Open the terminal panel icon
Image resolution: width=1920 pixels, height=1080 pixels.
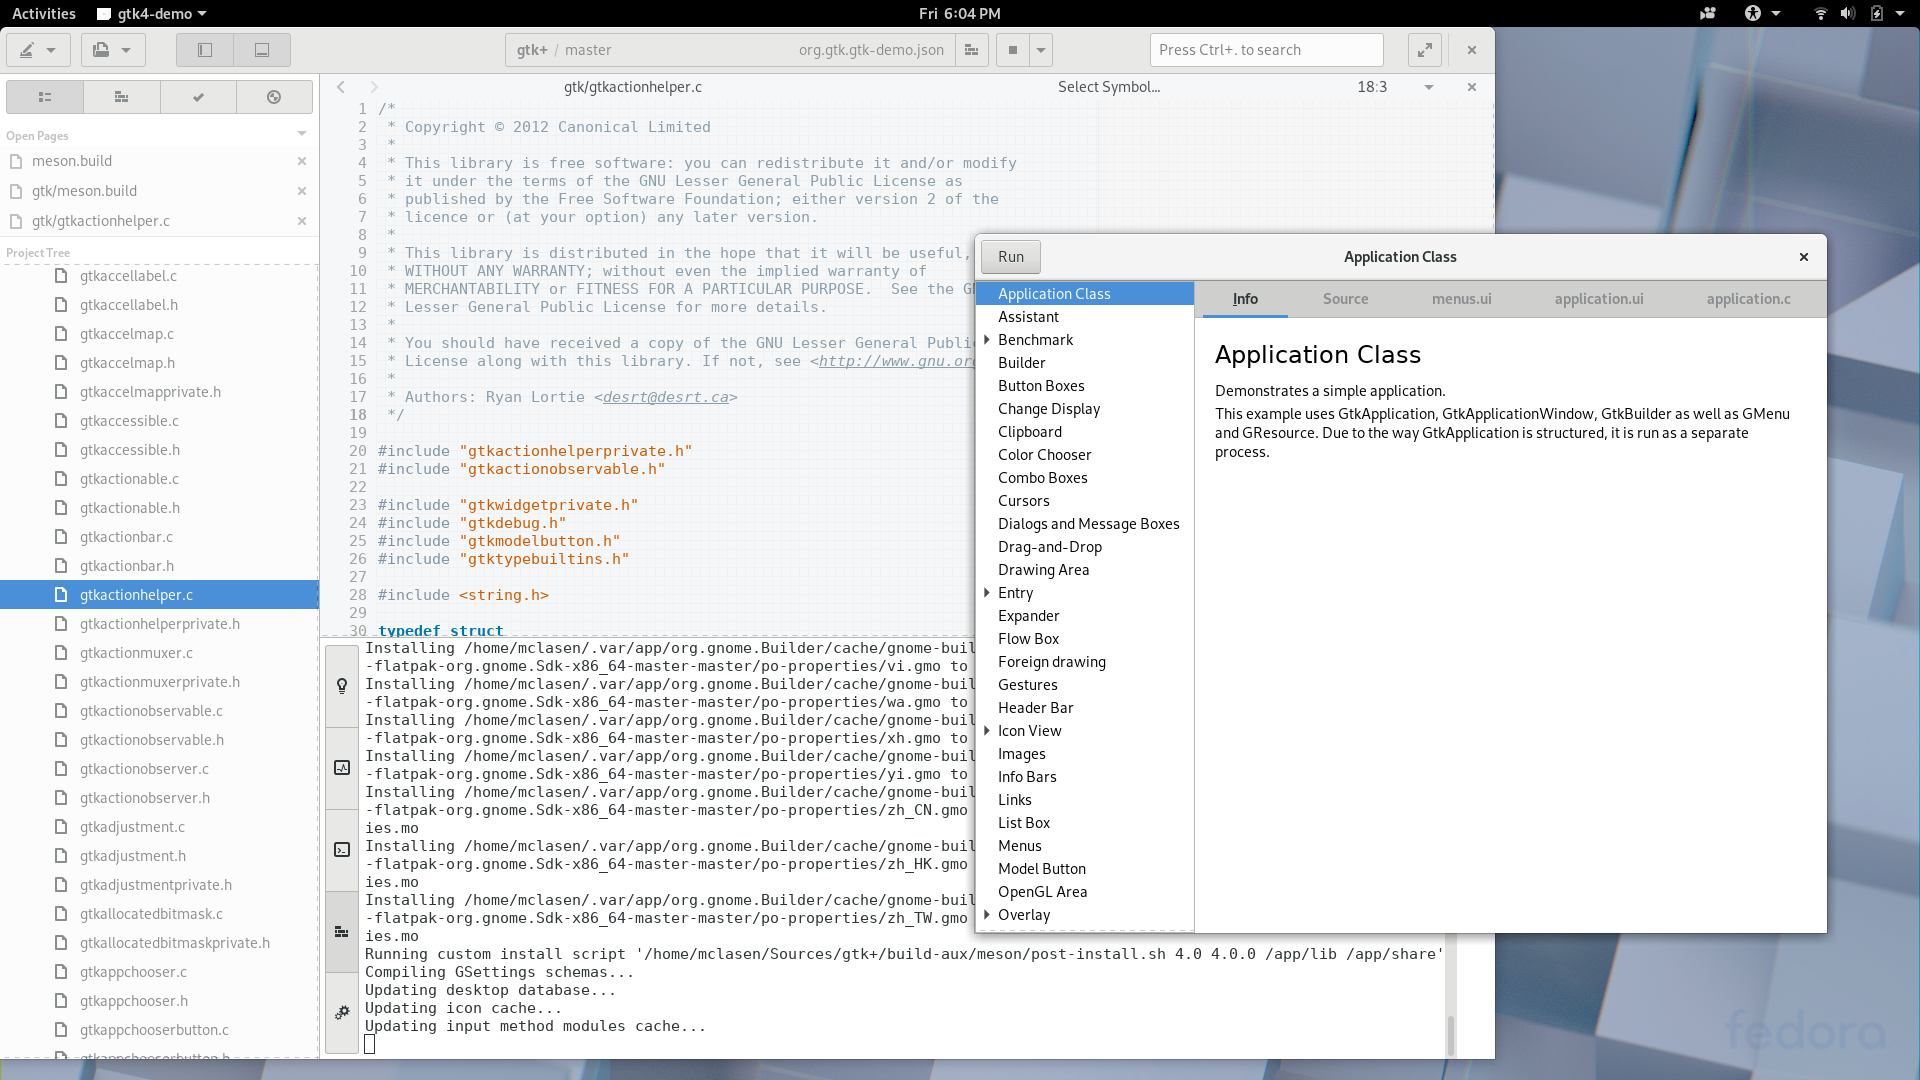342,850
